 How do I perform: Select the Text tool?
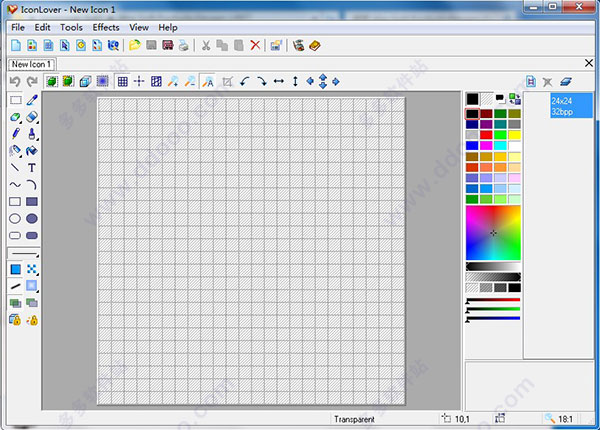[x=32, y=168]
